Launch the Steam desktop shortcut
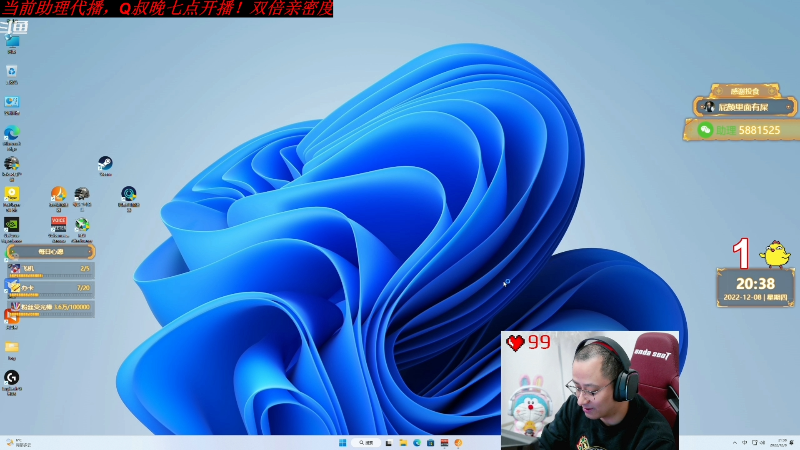This screenshot has height=450, width=800. pyautogui.click(x=105, y=166)
